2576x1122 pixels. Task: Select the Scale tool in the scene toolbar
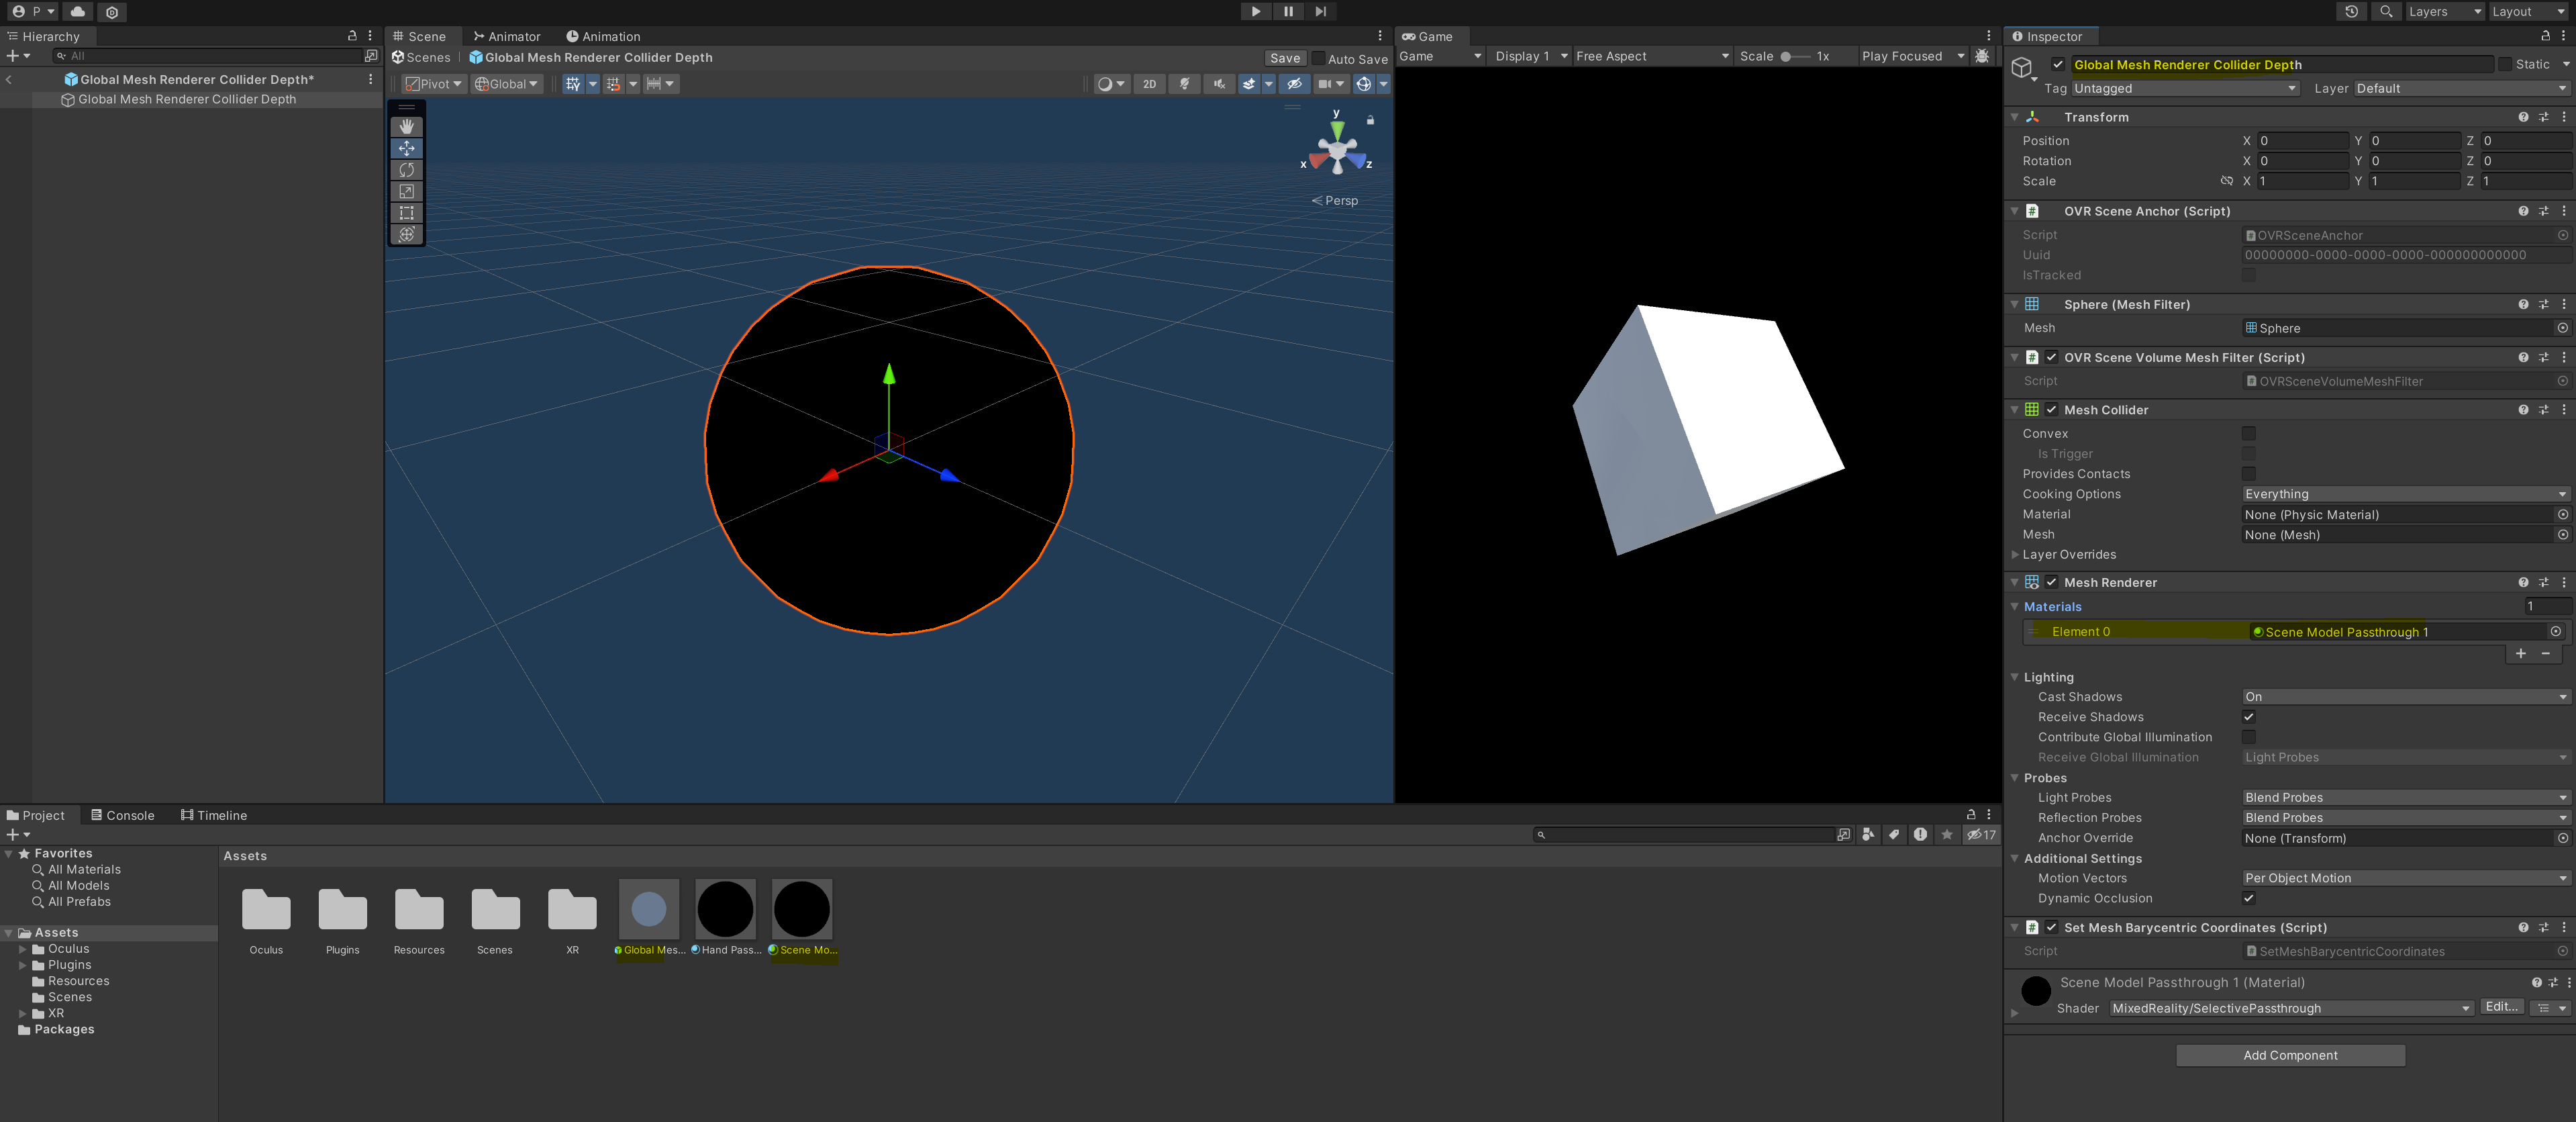(406, 191)
